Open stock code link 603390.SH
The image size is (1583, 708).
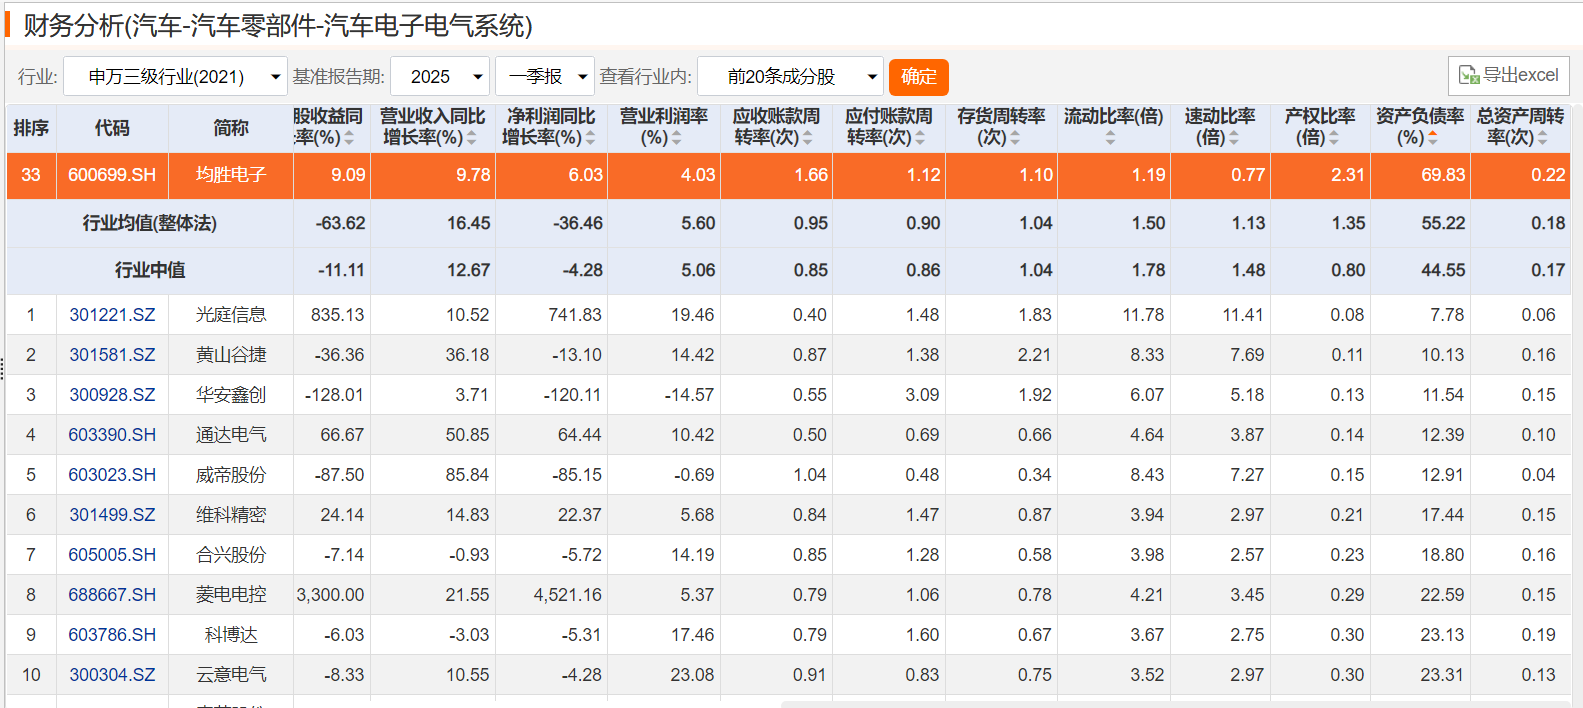pos(112,435)
